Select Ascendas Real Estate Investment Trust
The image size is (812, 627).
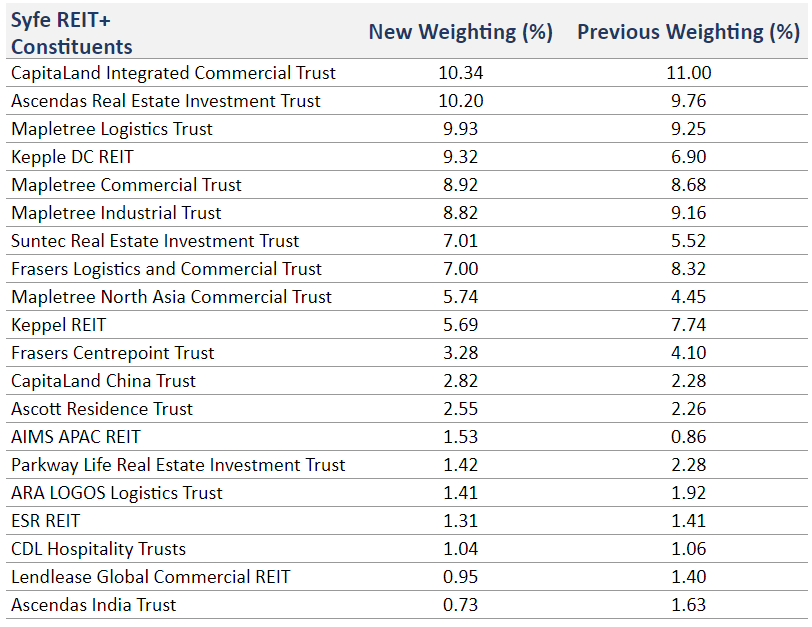tap(166, 101)
